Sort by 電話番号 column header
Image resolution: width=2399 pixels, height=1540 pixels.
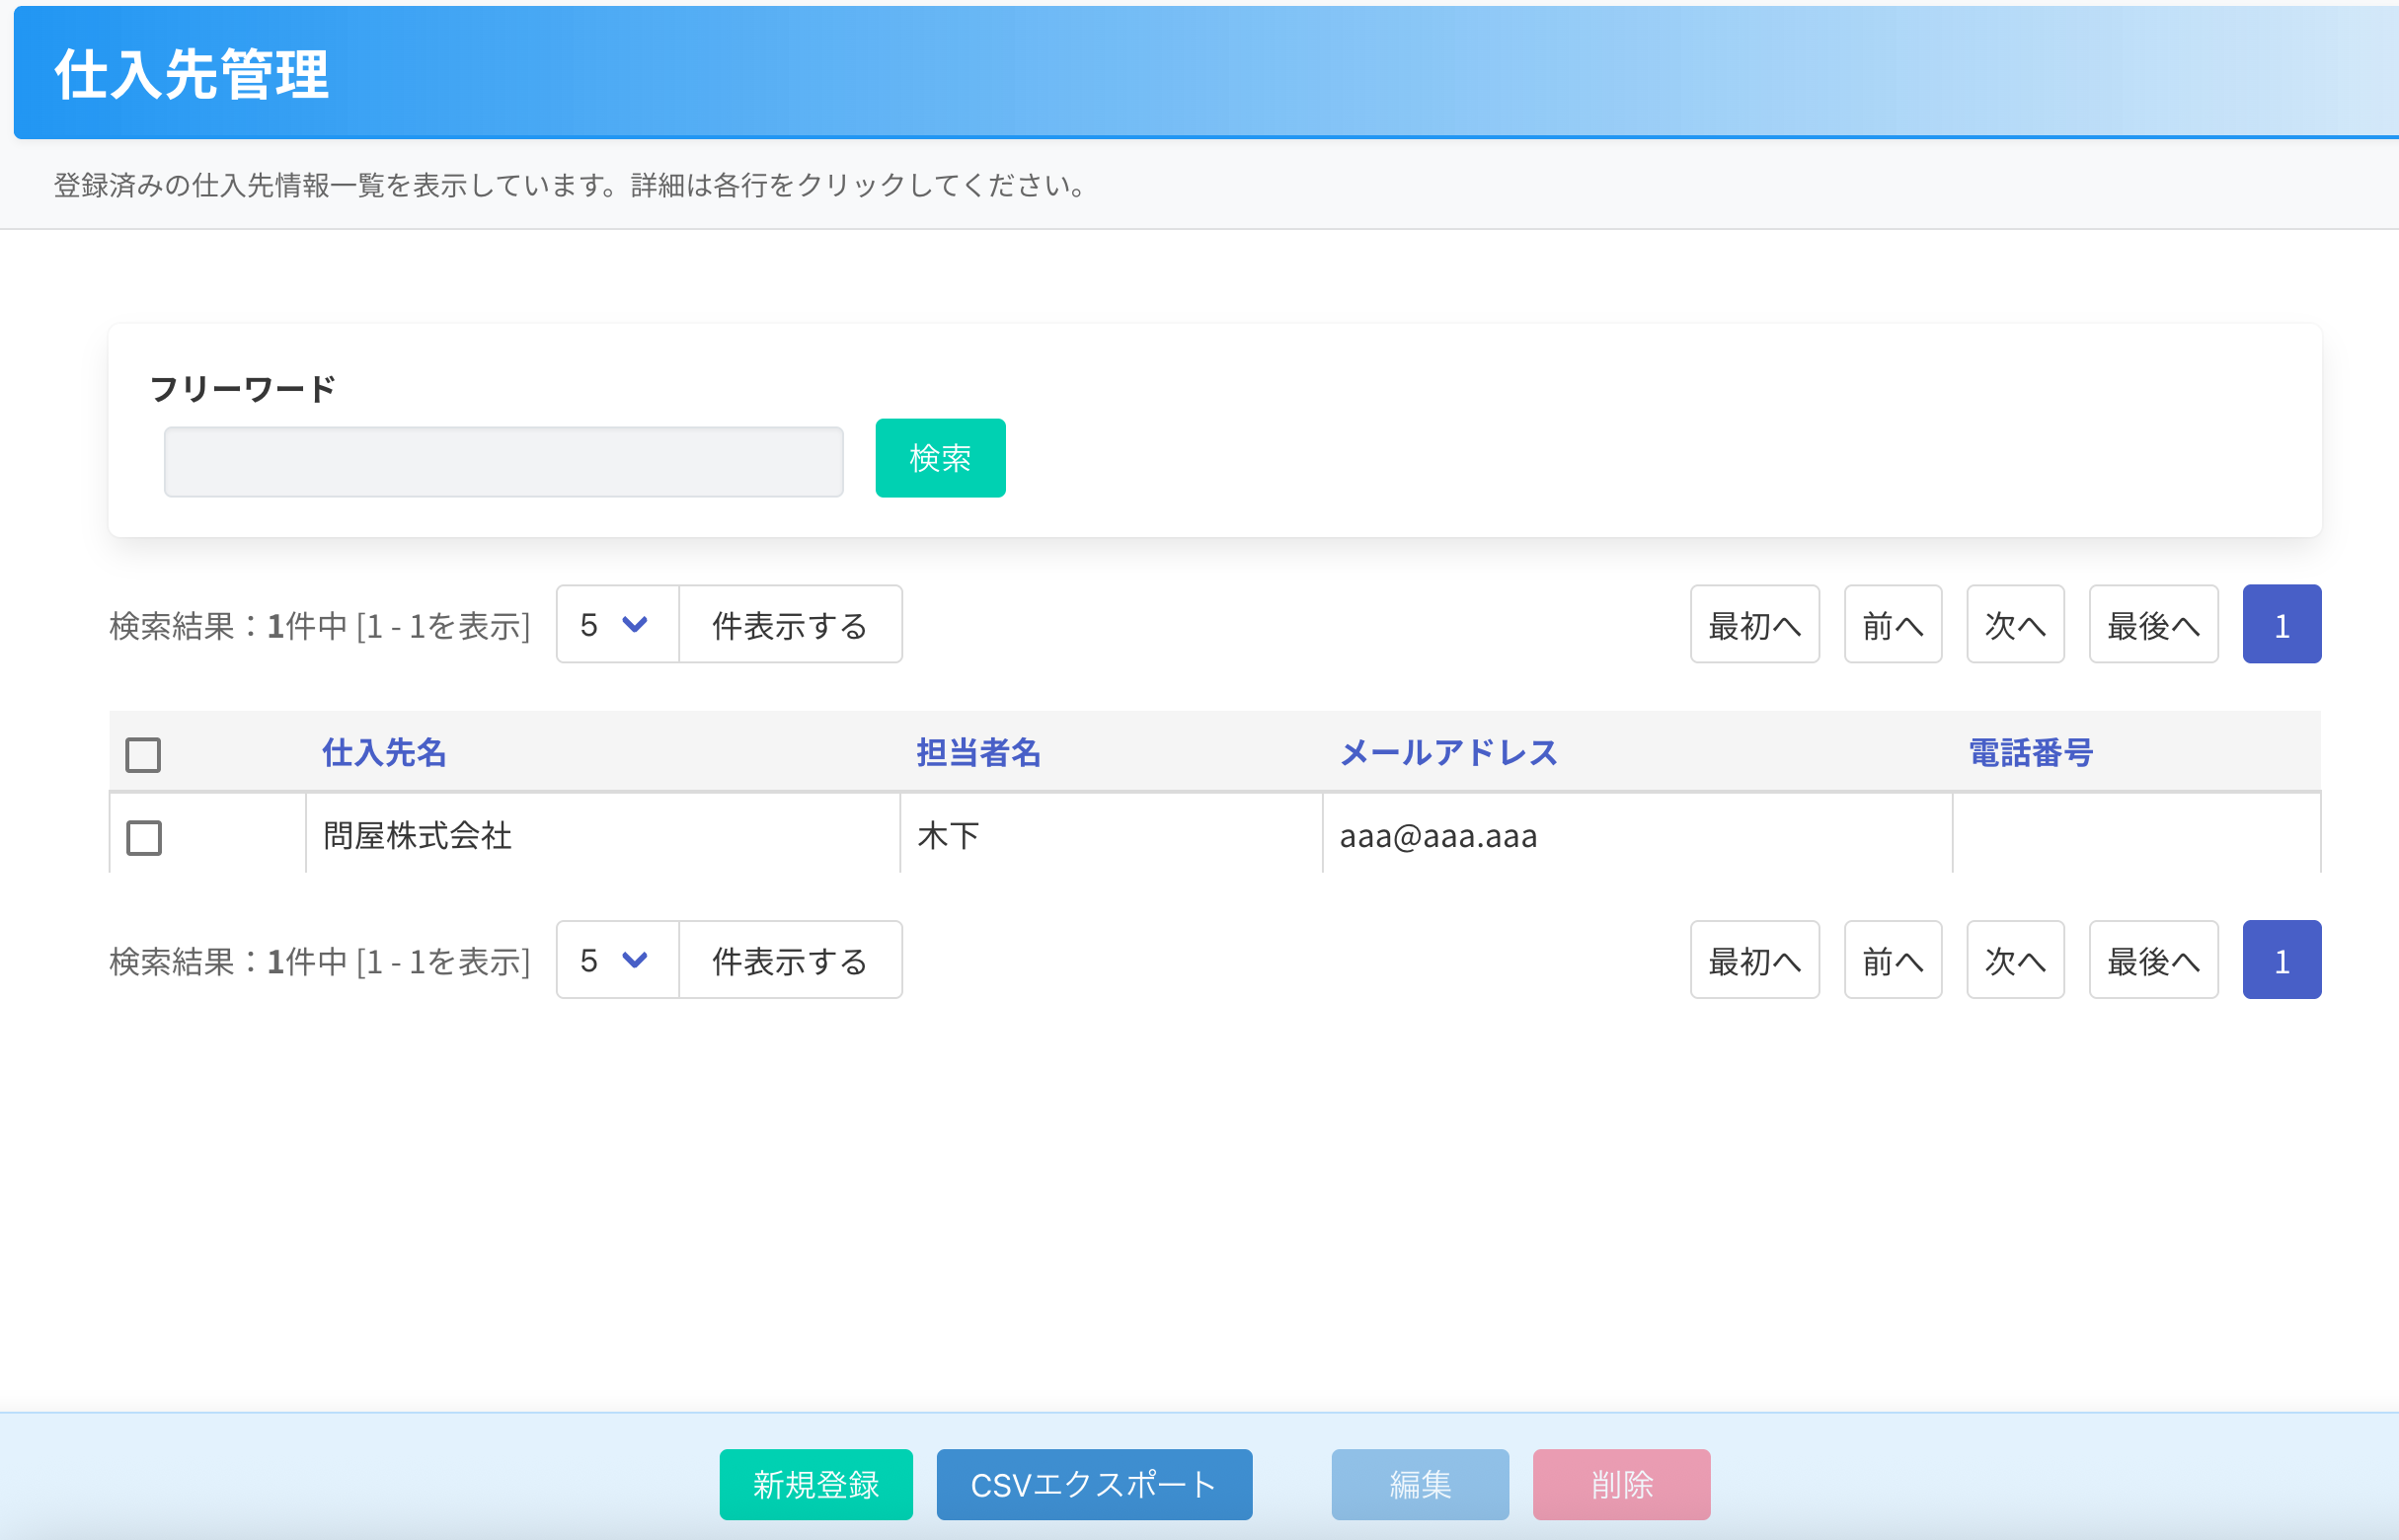pos(2030,752)
